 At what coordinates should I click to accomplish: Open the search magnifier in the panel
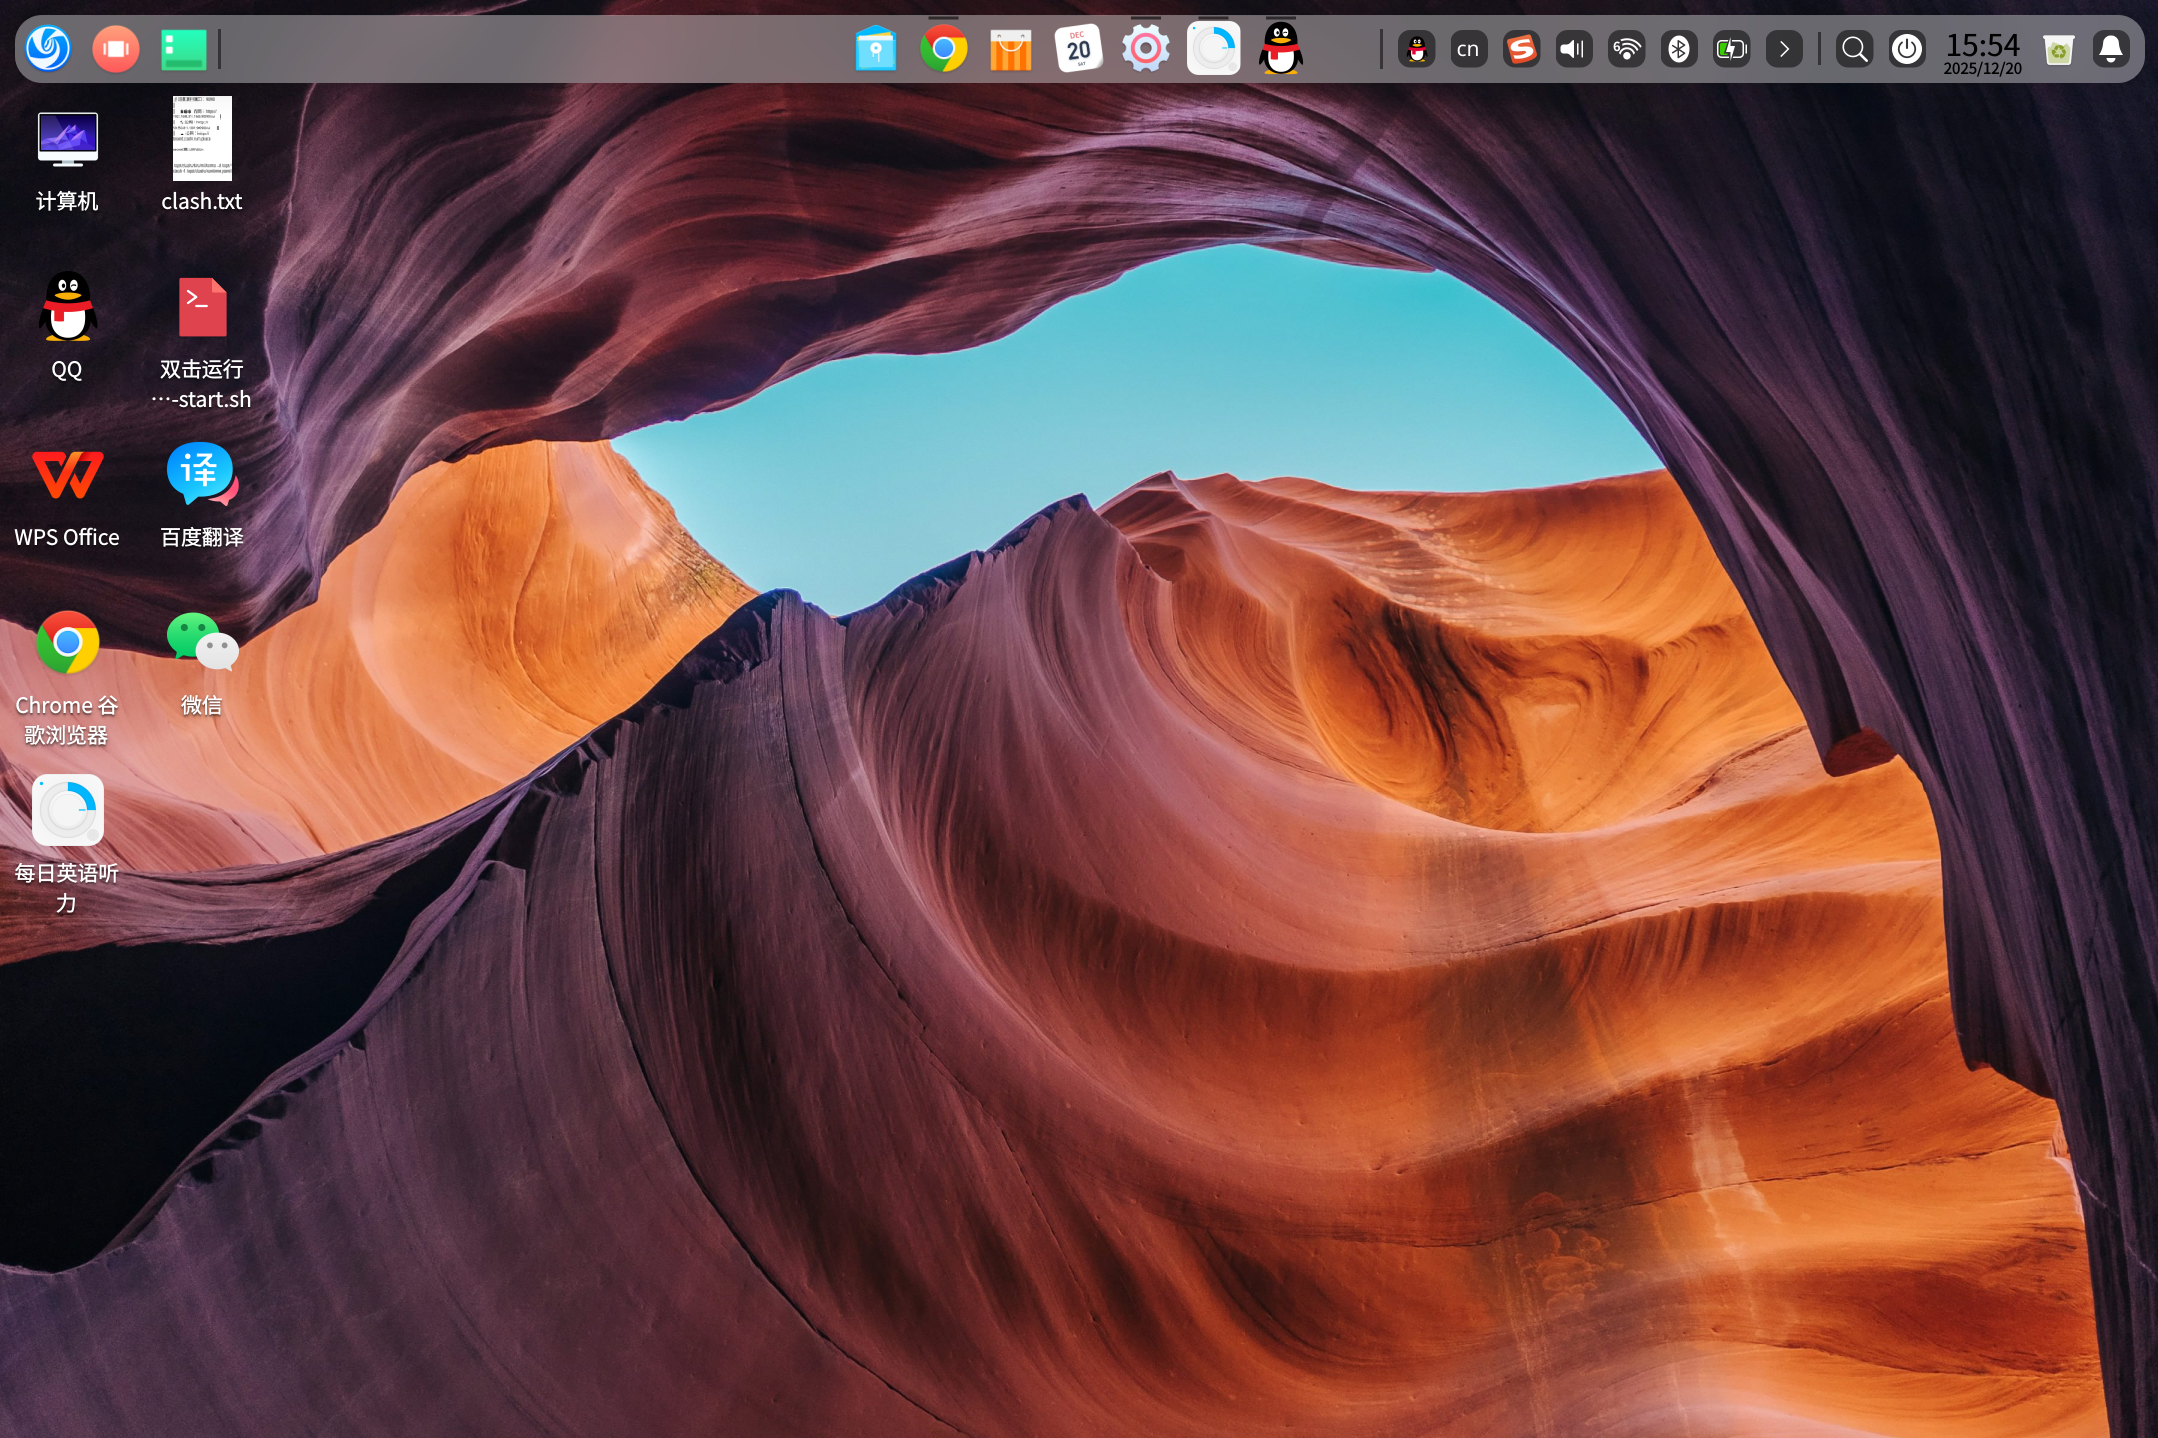(1855, 49)
